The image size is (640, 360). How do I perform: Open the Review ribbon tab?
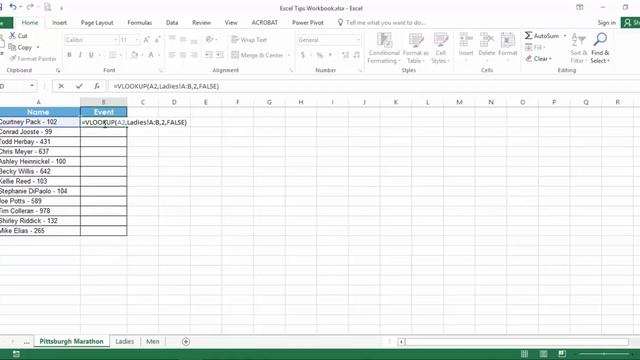pyautogui.click(x=201, y=23)
